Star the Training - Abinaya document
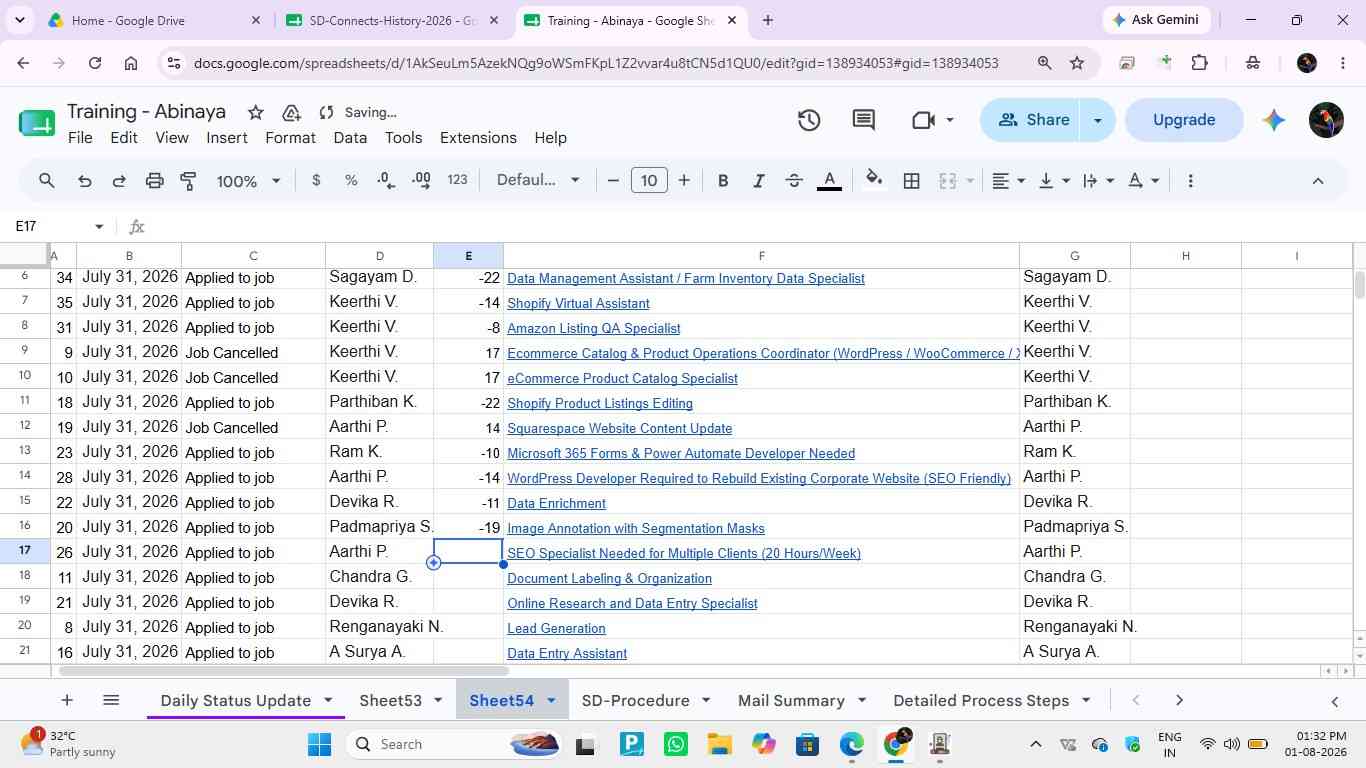This screenshot has width=1366, height=768. tap(256, 112)
